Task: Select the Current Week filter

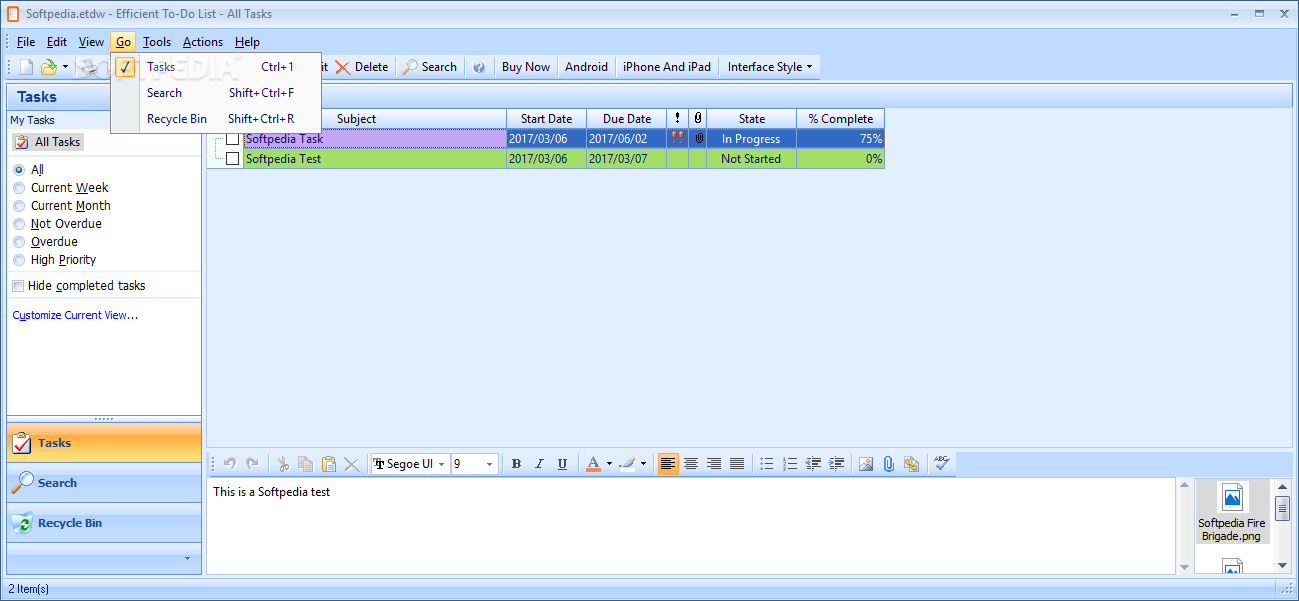Action: [19, 188]
